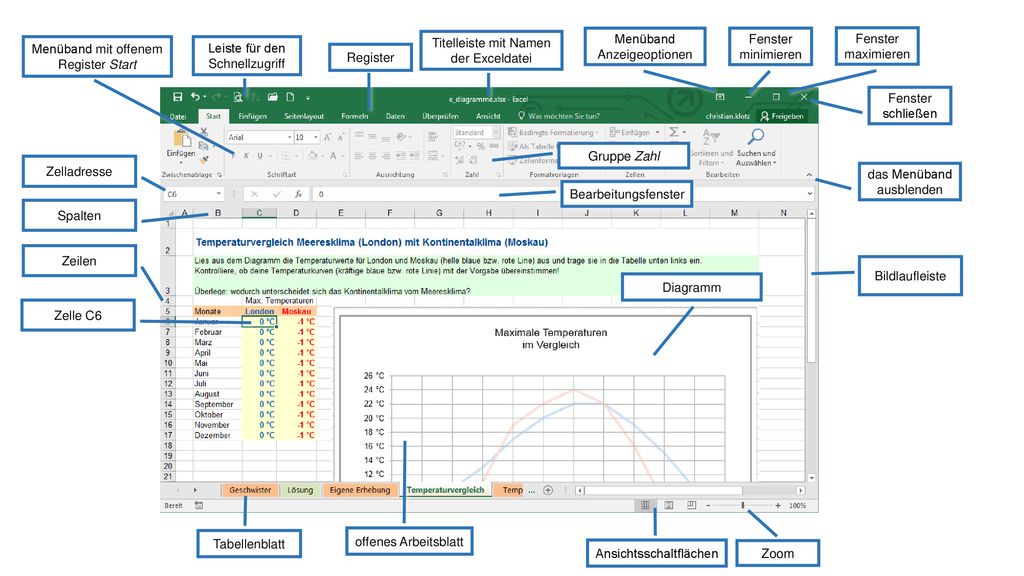The width and height of the screenshot is (1024, 576).
Task: Open the Datei menu tab
Action: 178,117
